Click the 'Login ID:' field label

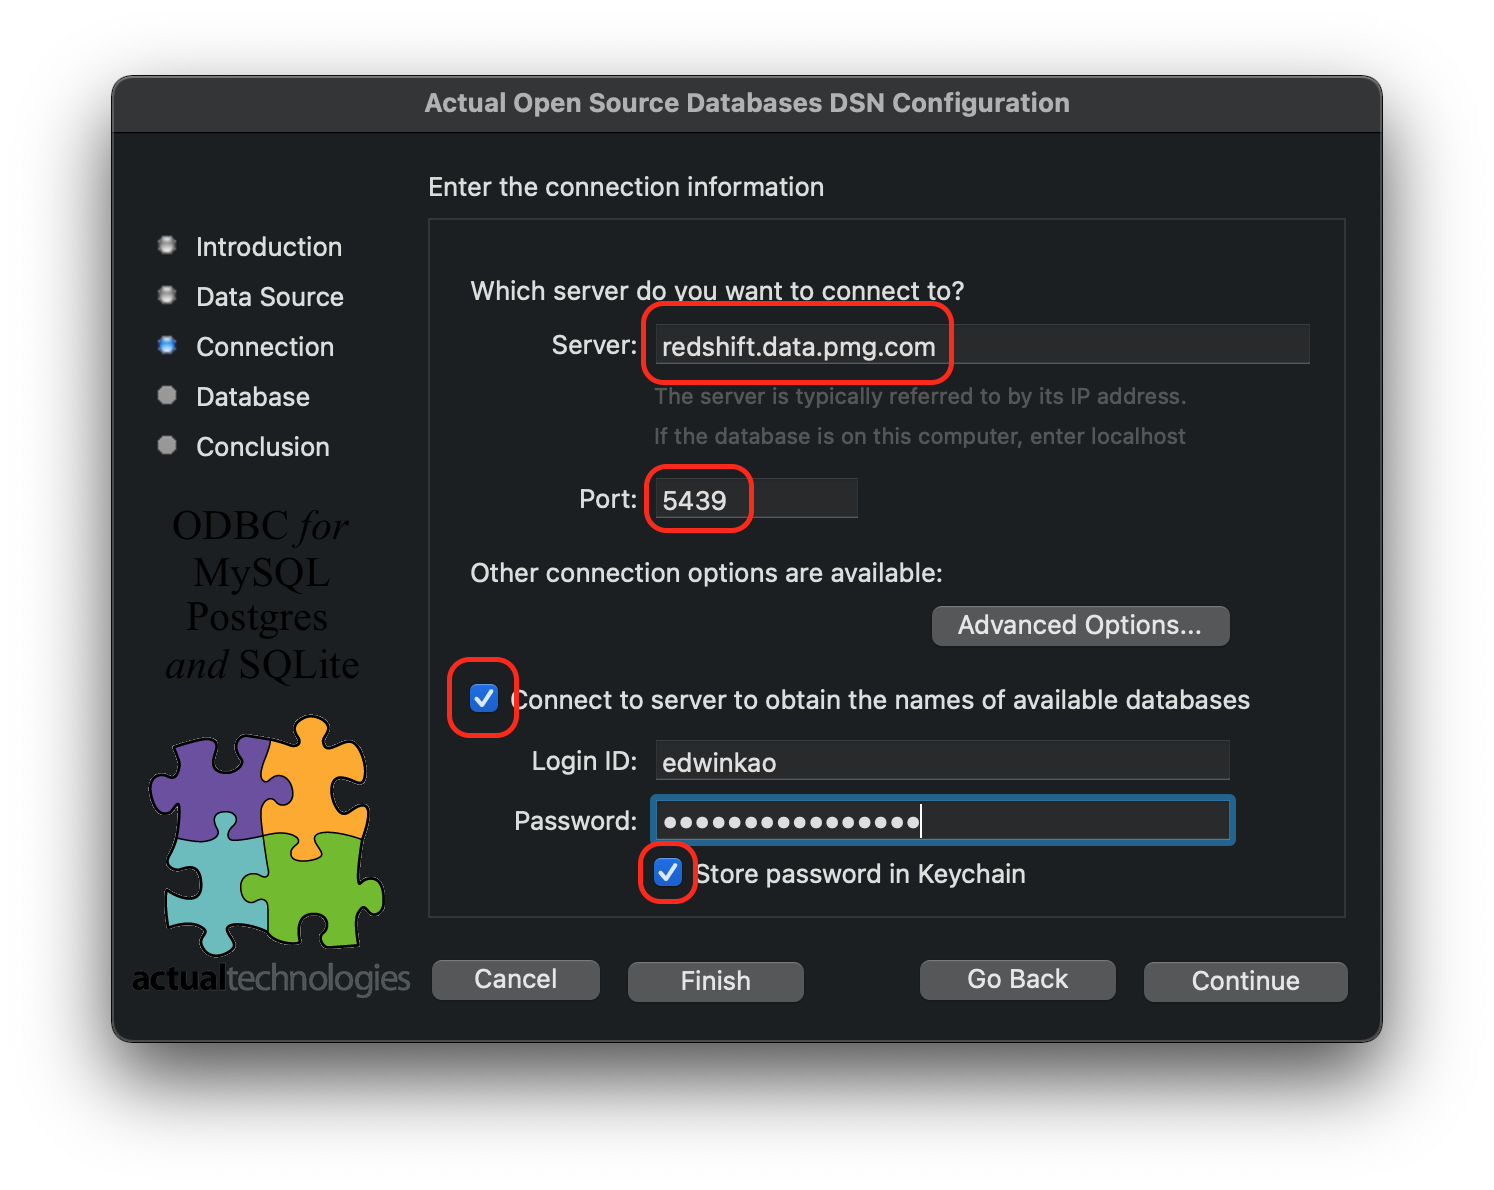[584, 761]
